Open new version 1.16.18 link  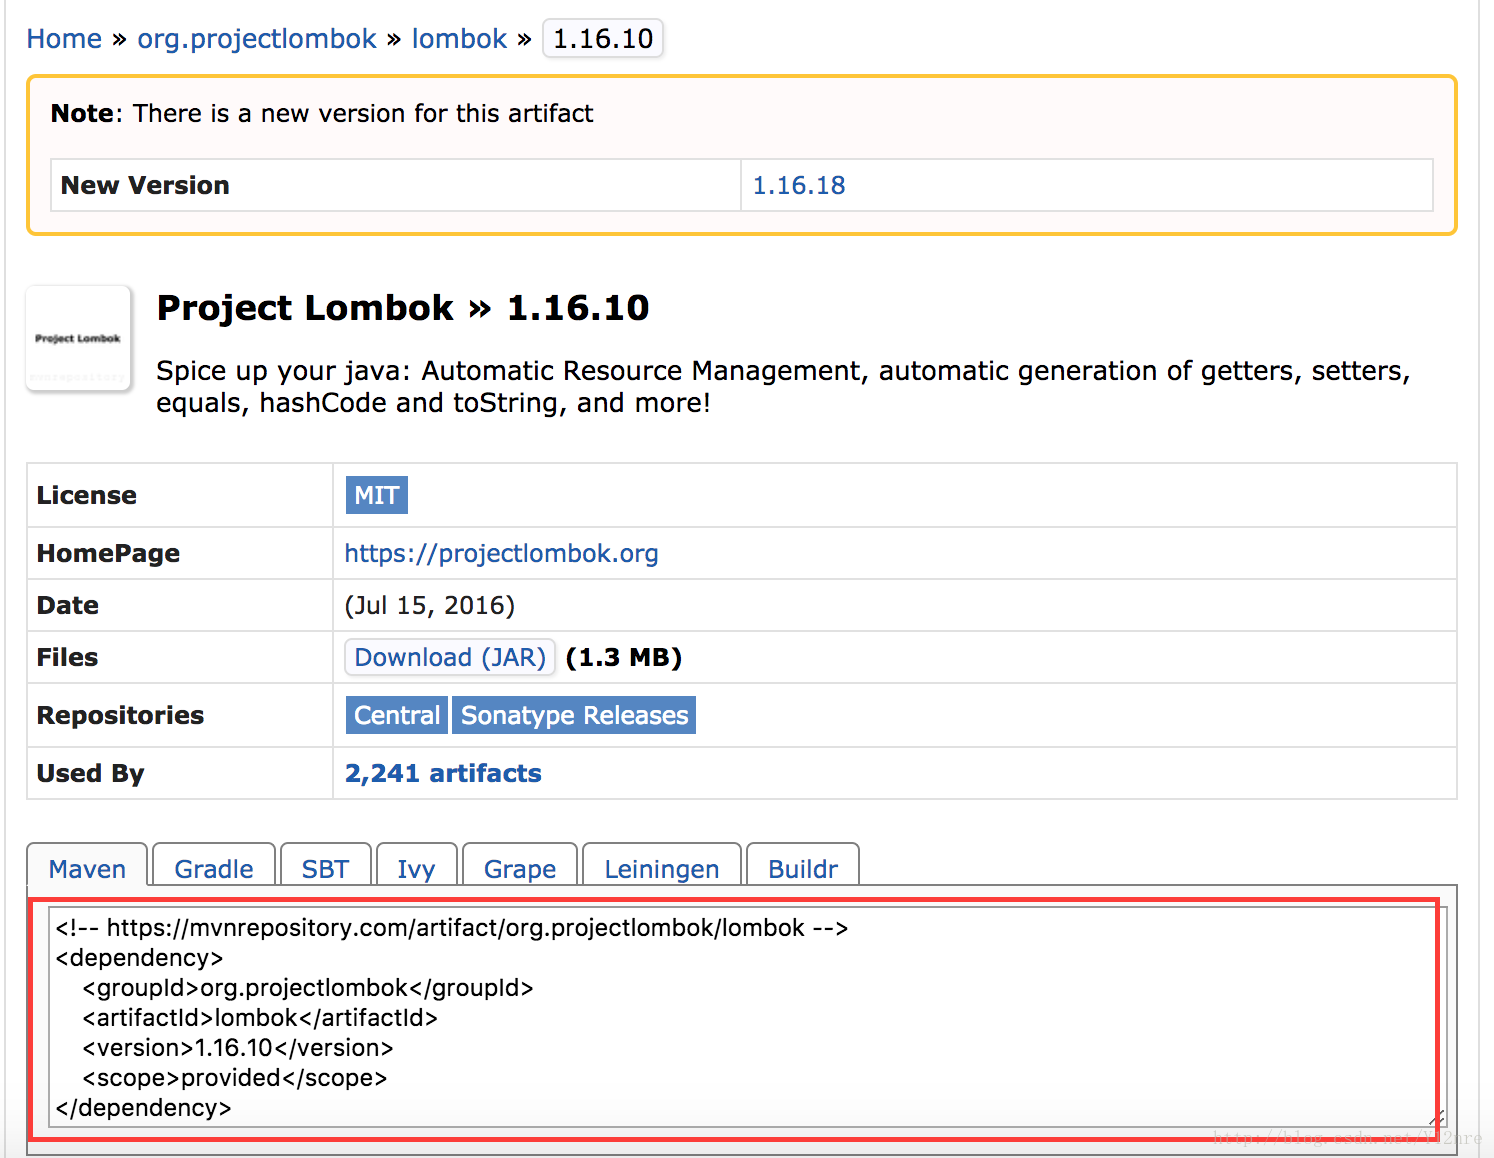tap(799, 185)
